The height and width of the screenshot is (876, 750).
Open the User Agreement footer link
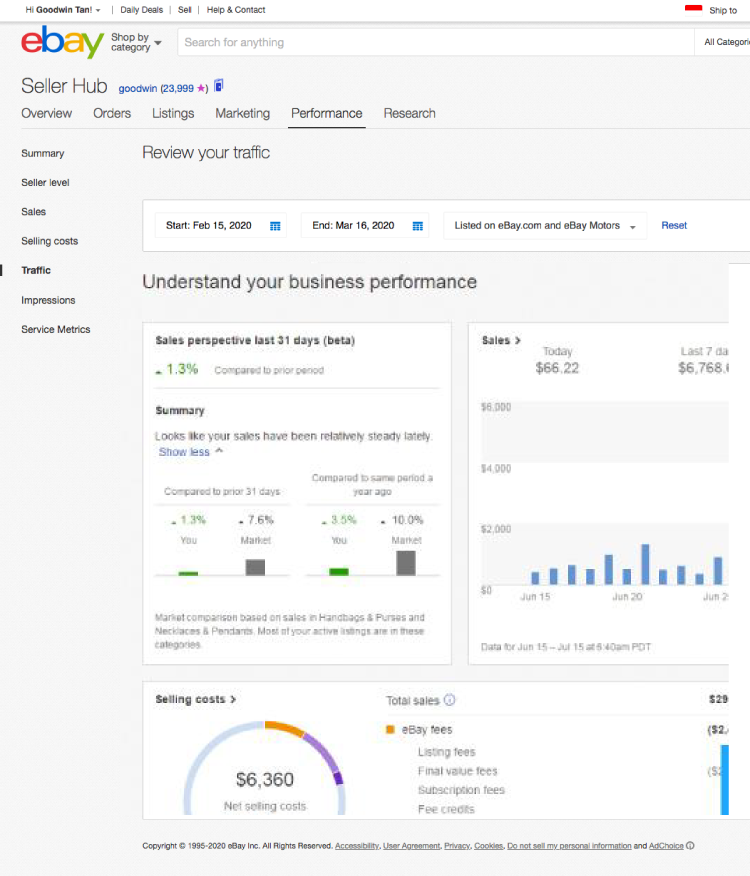click(411, 846)
